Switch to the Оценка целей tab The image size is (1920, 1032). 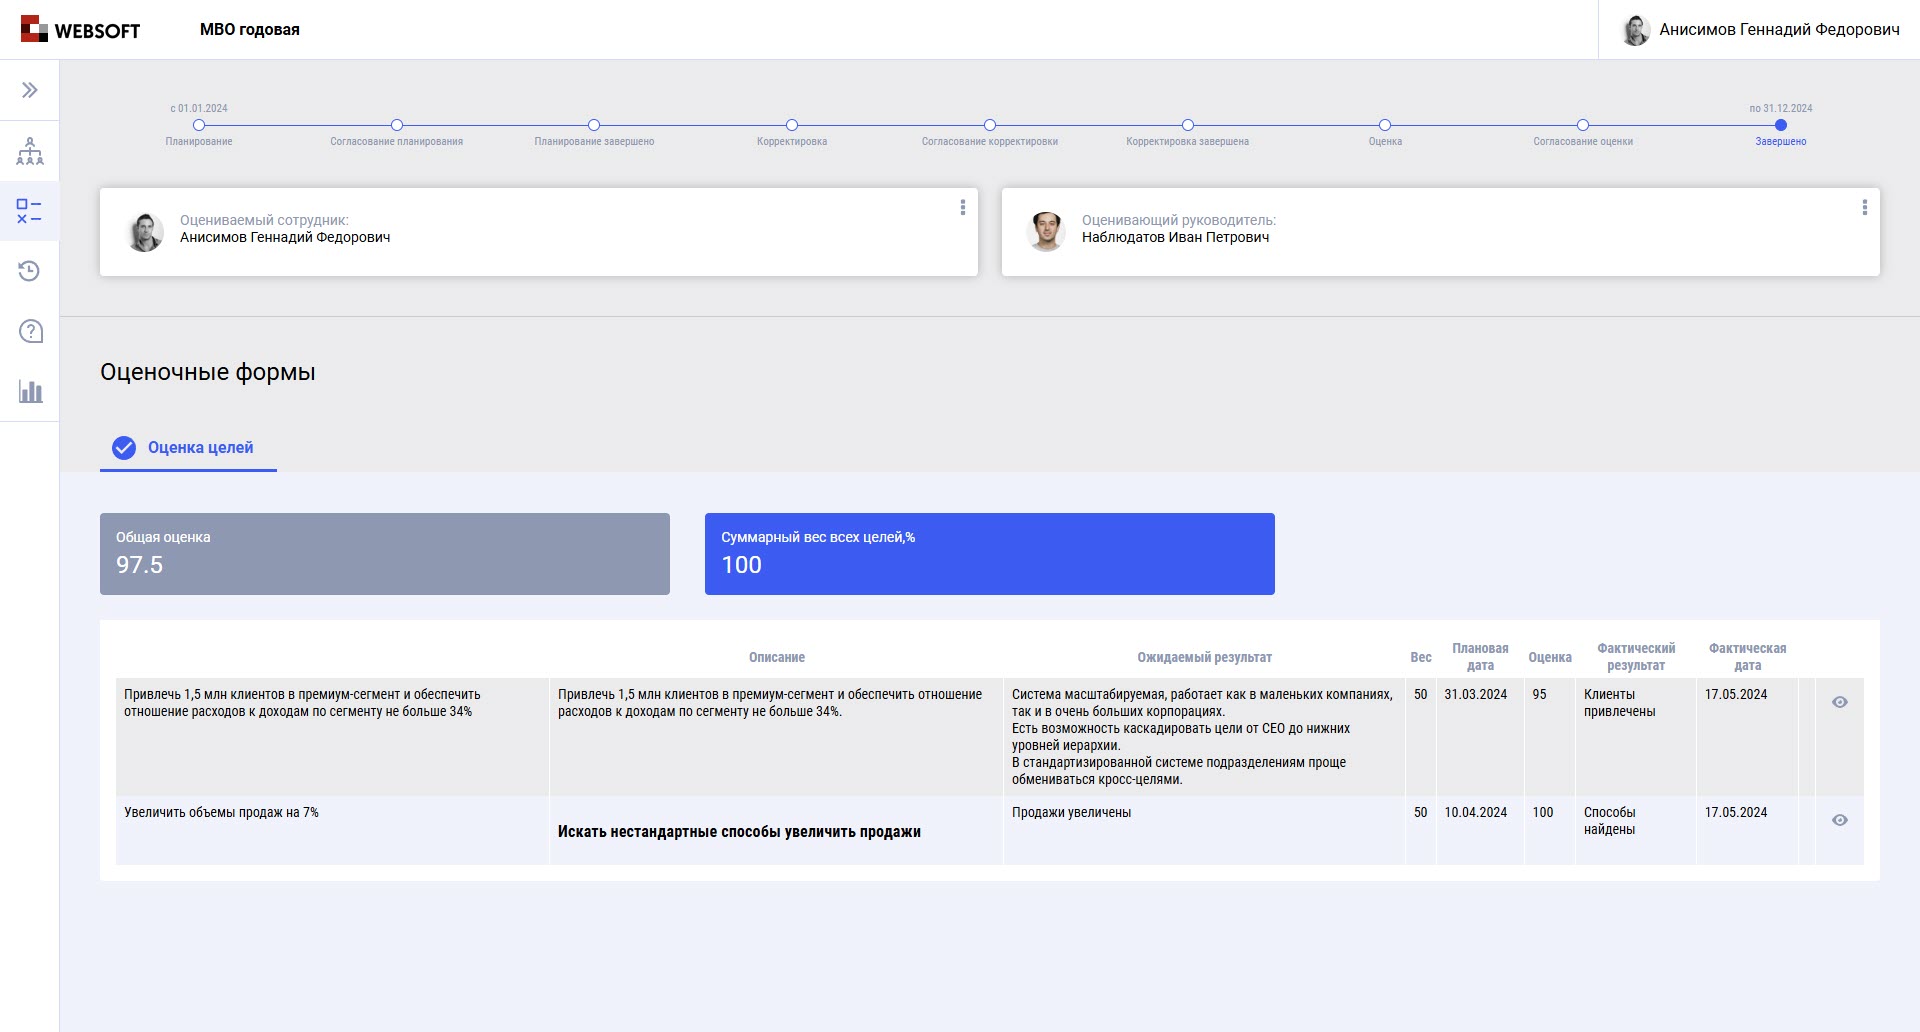[200, 447]
